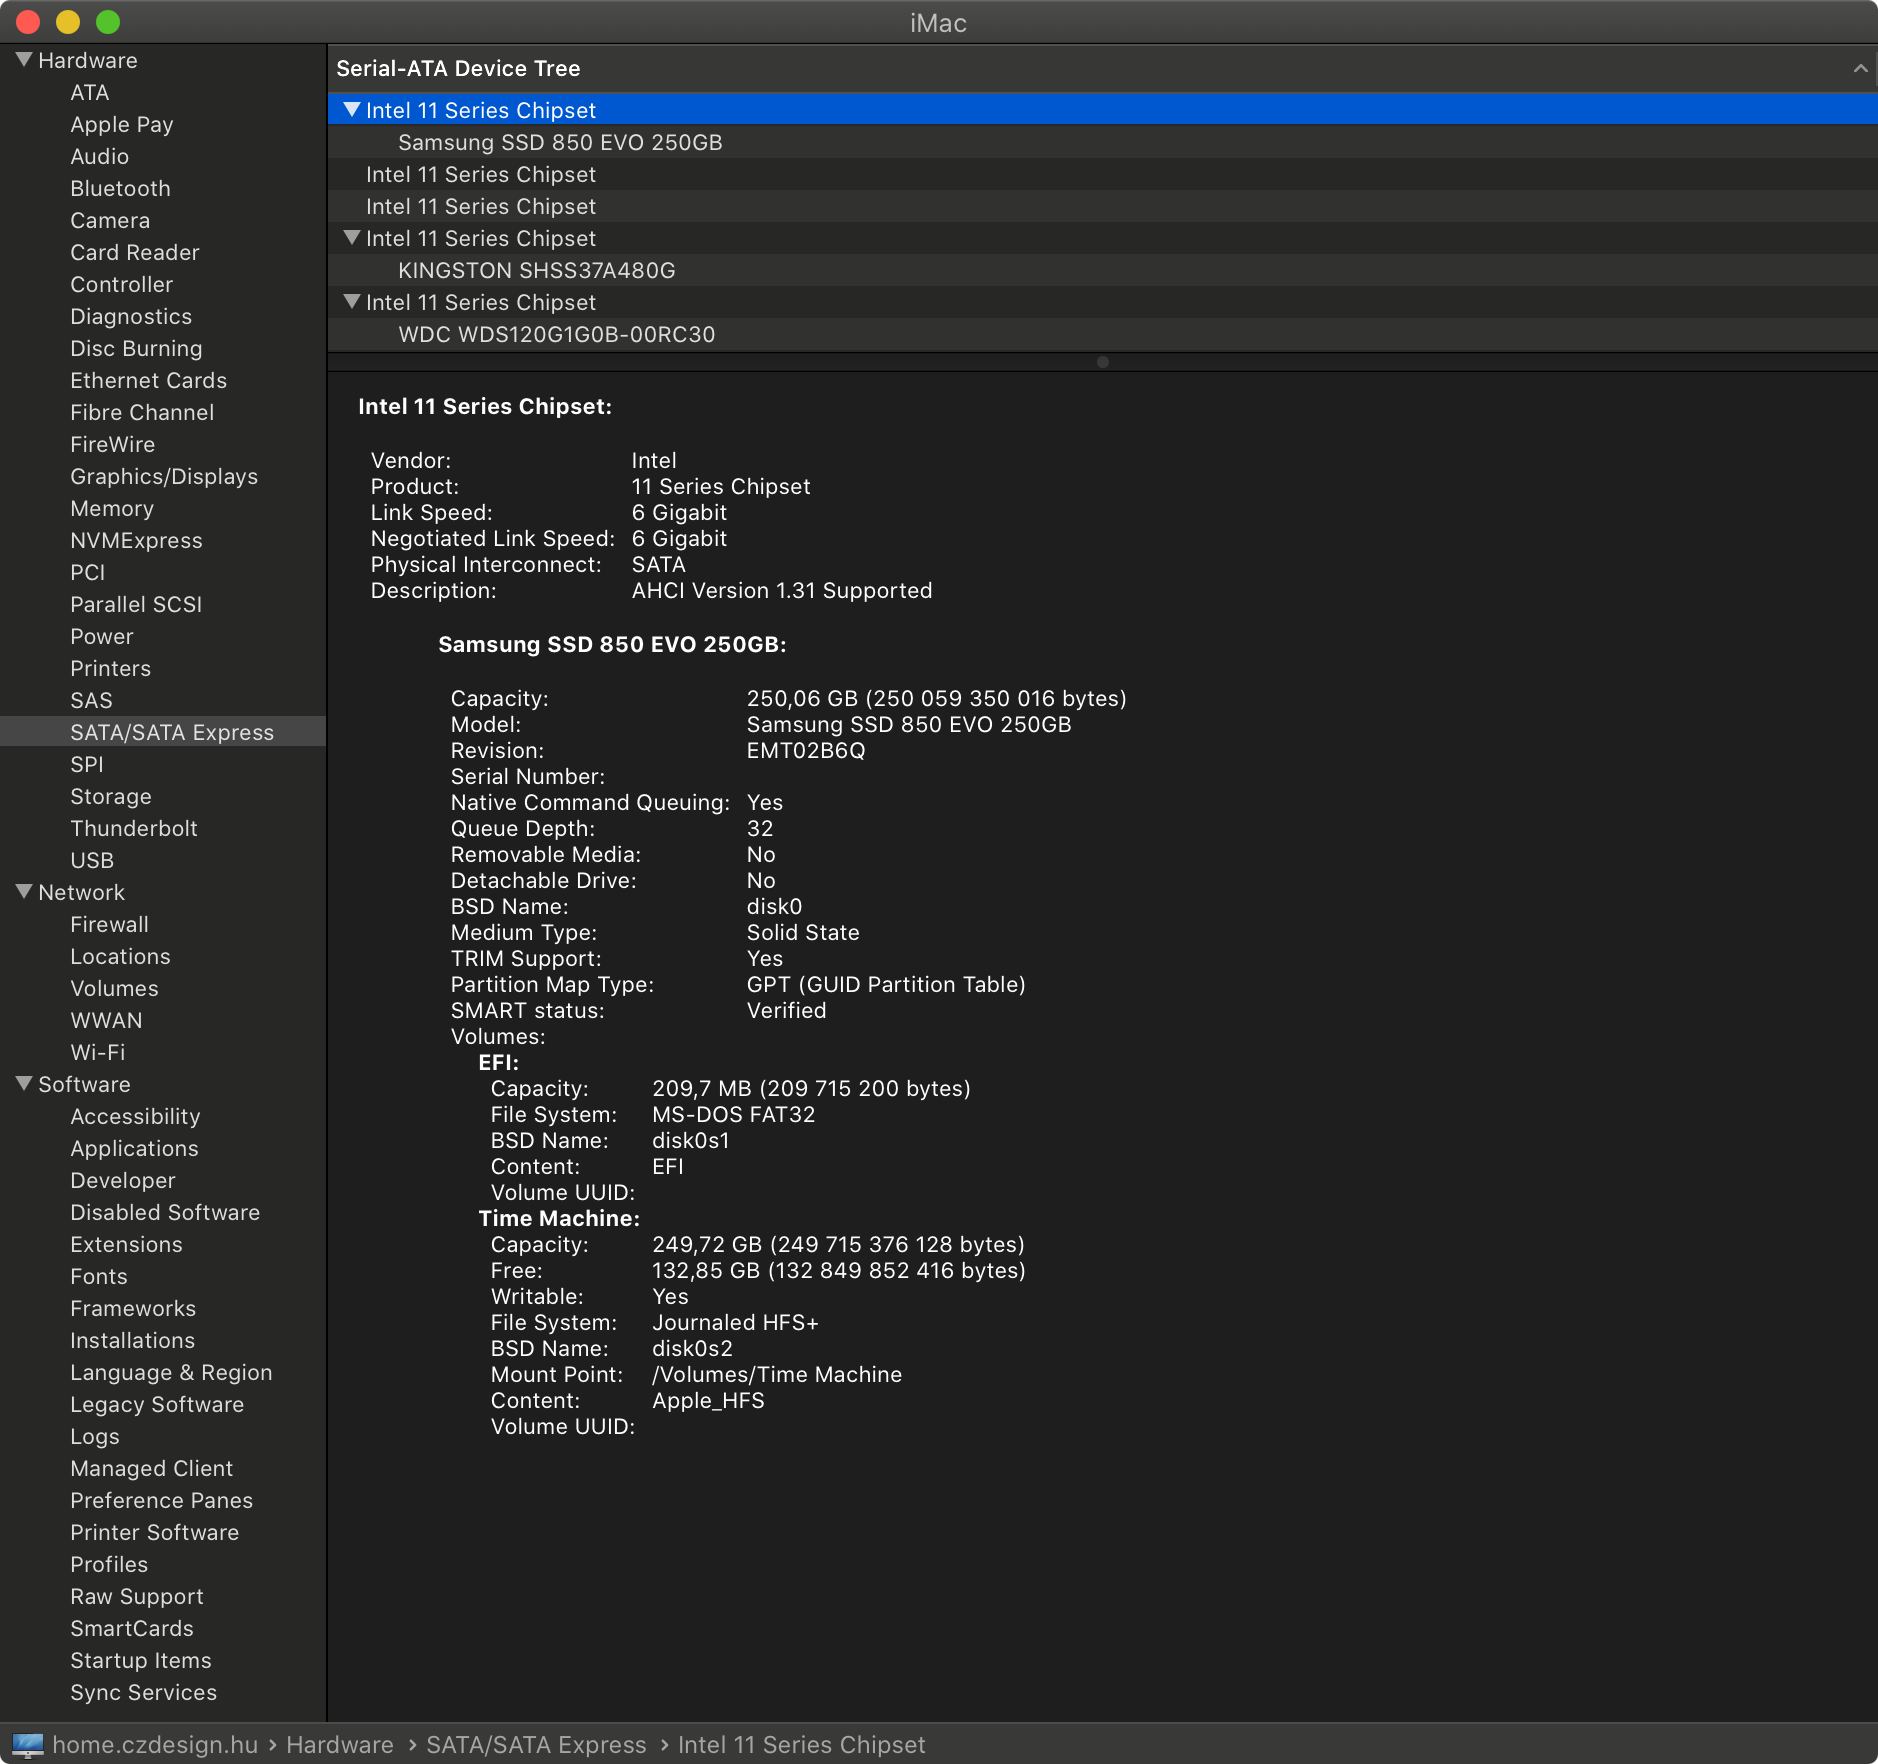Viewport: 1878px width, 1764px height.
Task: Open Applications under Software
Action: [x=134, y=1148]
